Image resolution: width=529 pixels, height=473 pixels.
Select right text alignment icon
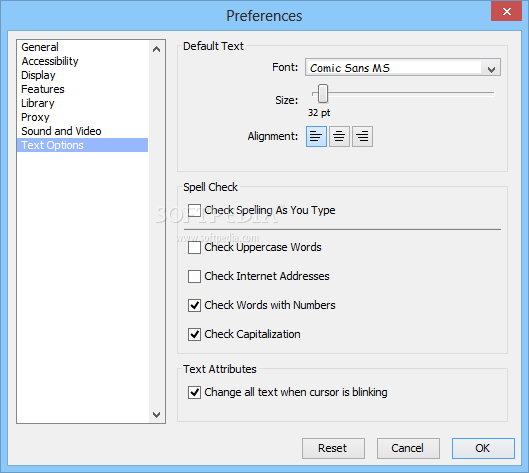click(x=362, y=136)
